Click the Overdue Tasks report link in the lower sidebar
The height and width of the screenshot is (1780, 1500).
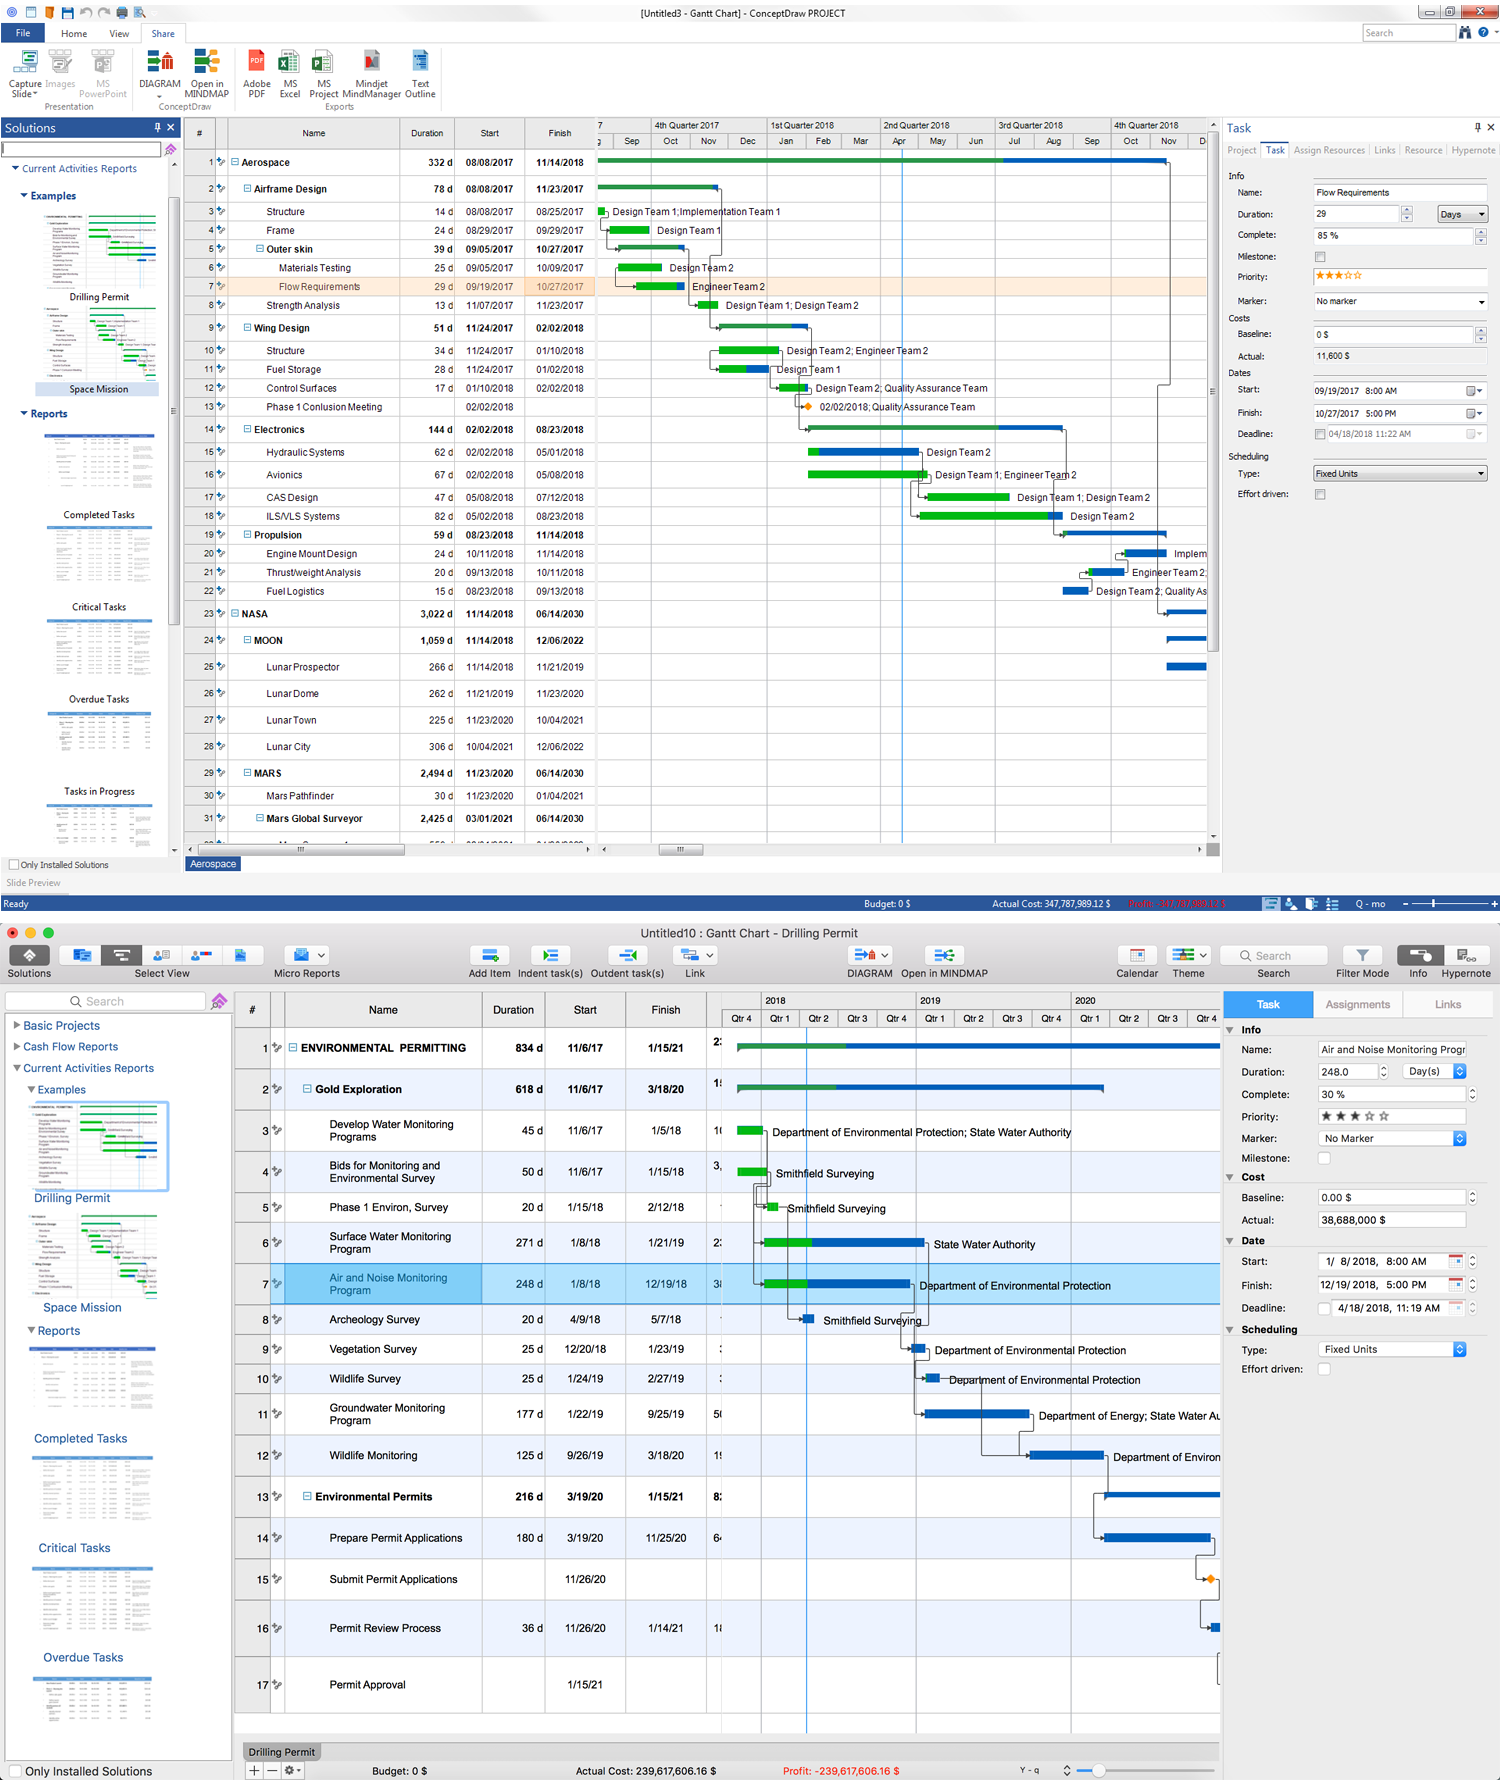point(83,1657)
